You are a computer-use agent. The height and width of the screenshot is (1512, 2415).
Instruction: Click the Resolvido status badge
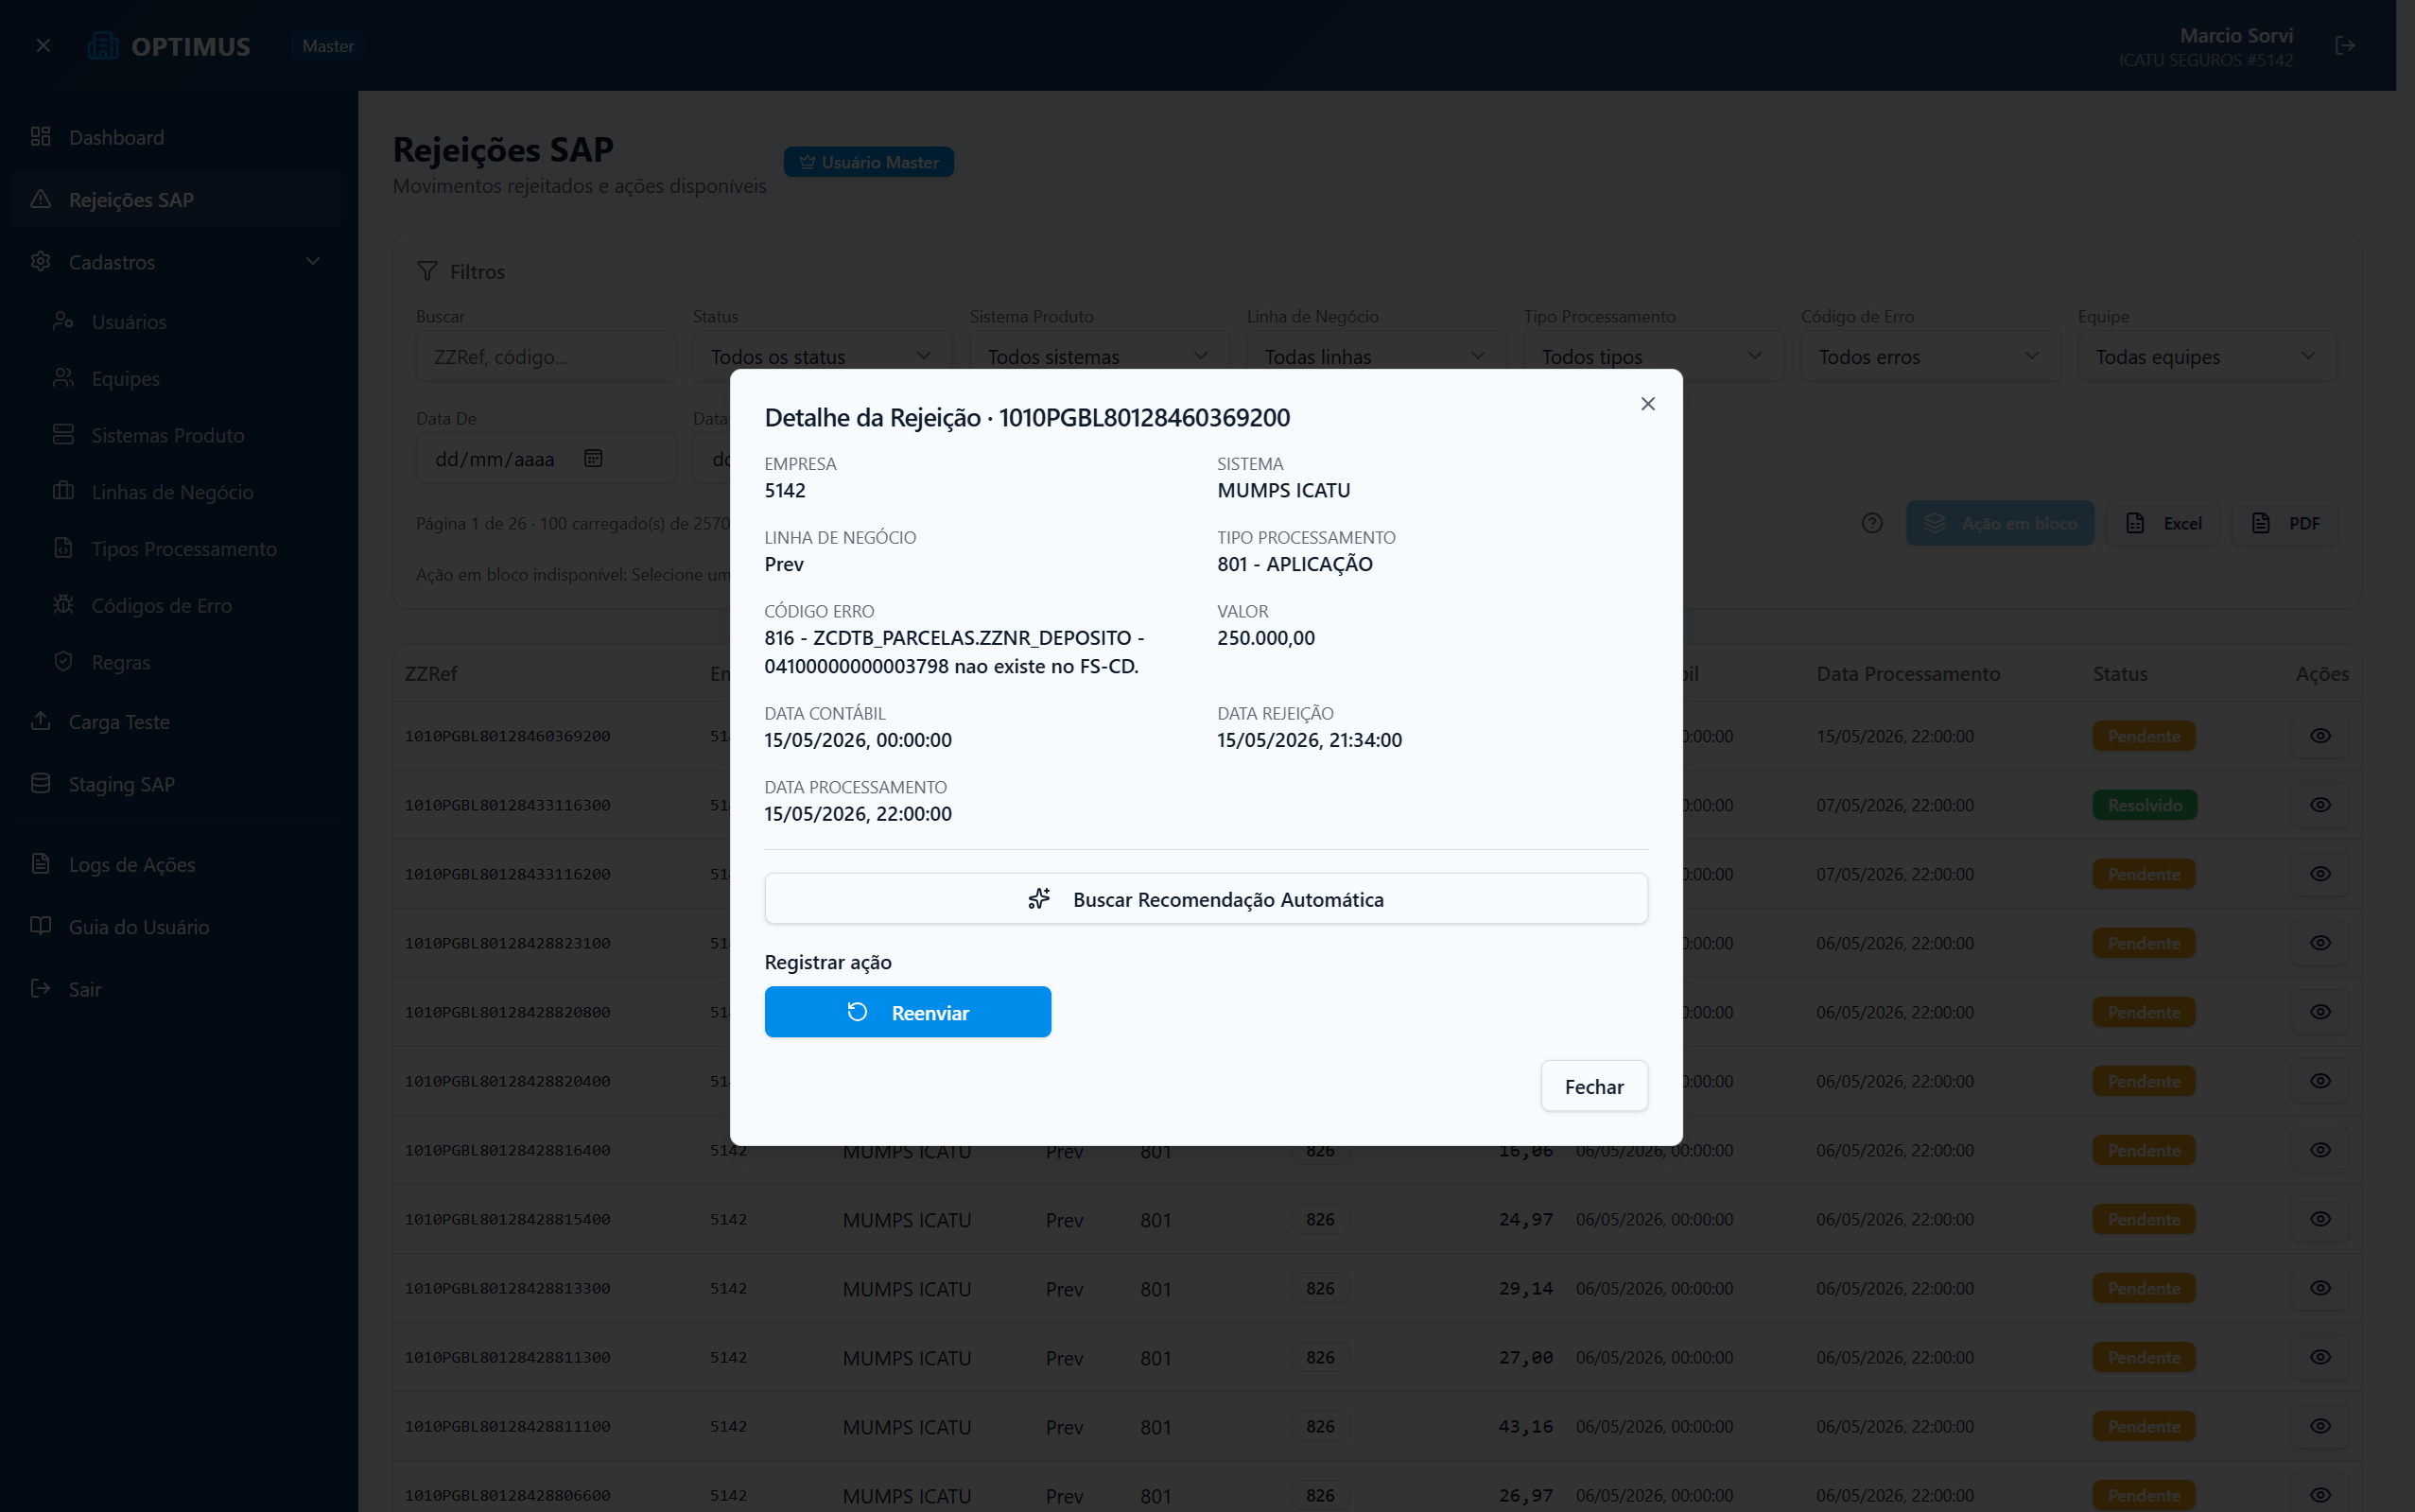coord(2145,805)
